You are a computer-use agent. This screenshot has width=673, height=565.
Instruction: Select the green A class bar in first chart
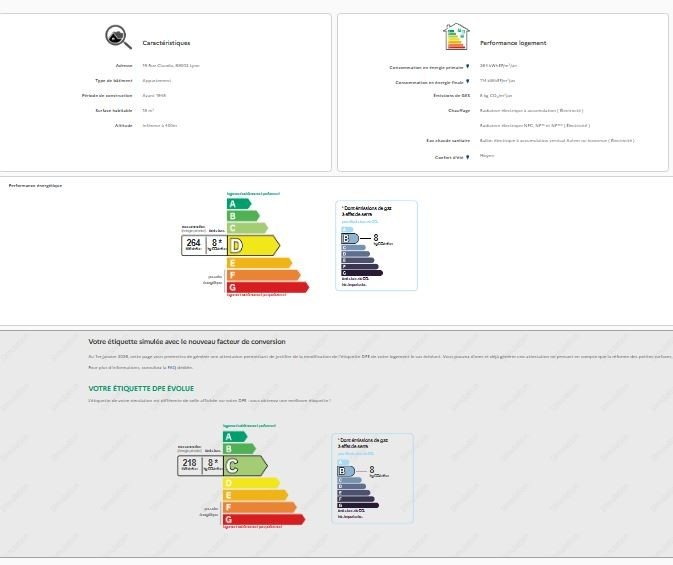(x=237, y=203)
